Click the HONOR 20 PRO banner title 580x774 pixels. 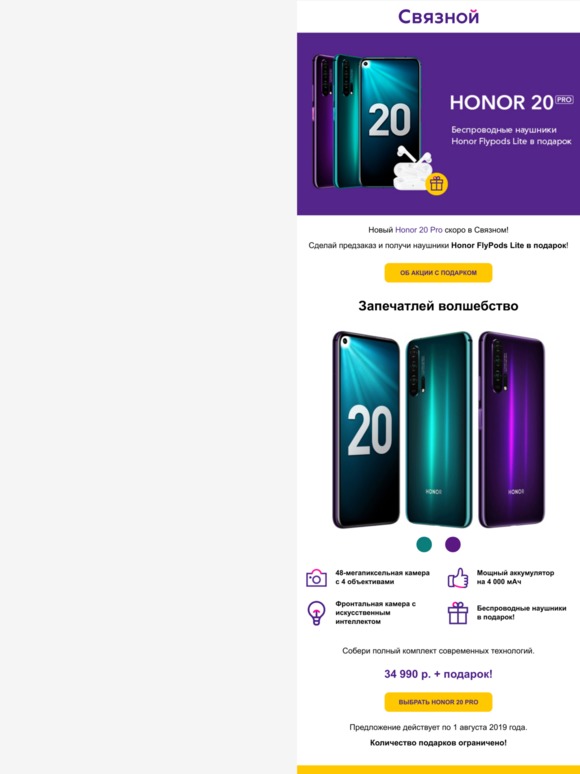pyautogui.click(x=511, y=103)
